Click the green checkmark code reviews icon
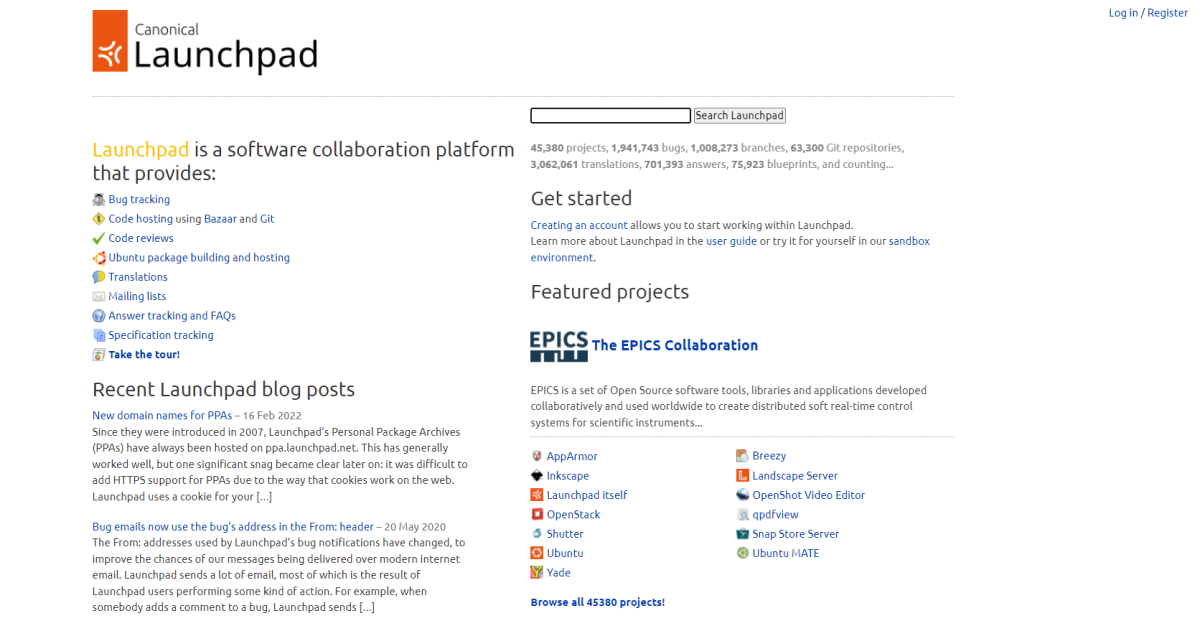Image resolution: width=1200 pixels, height=626 pixels. click(x=99, y=238)
